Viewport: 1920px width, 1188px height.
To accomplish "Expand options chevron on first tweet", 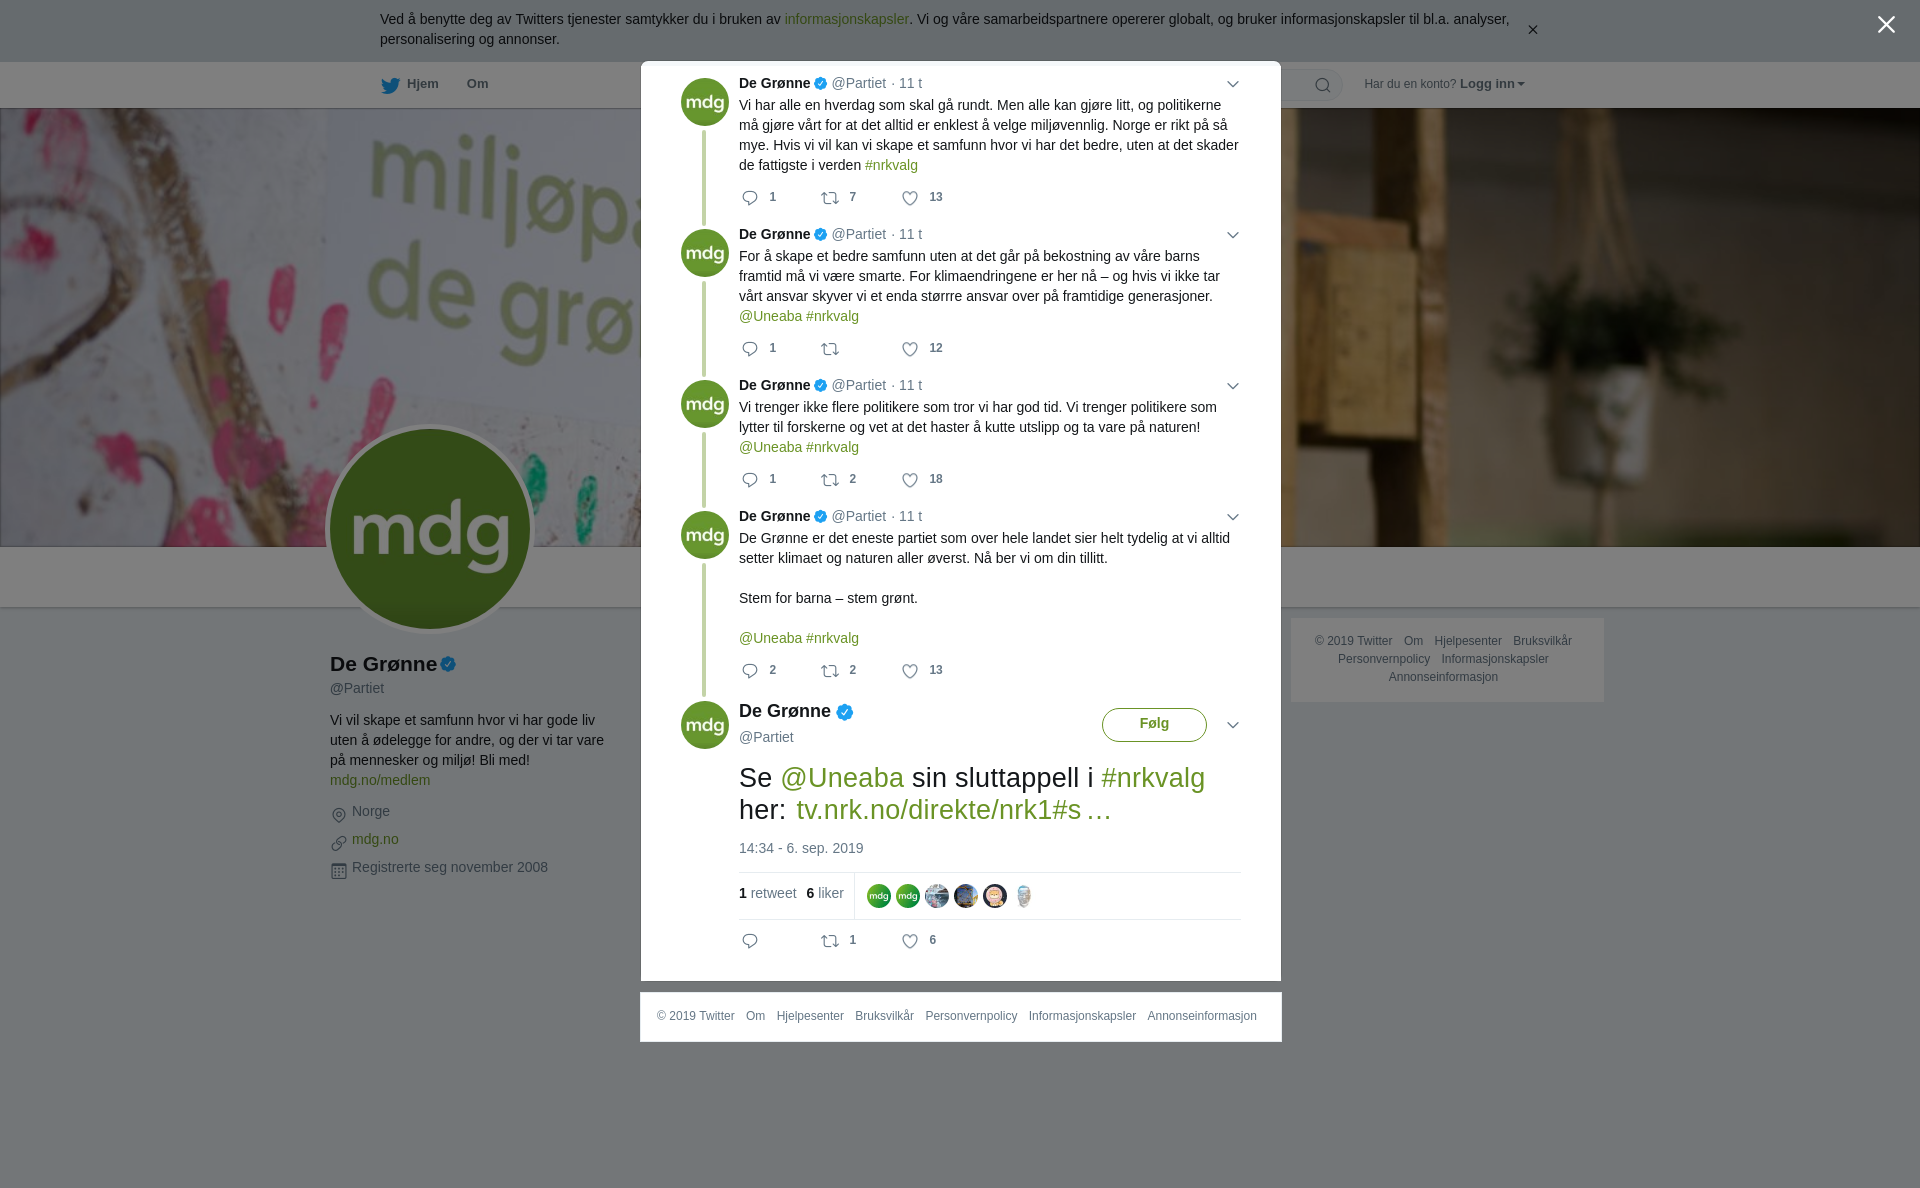I will click(1233, 85).
